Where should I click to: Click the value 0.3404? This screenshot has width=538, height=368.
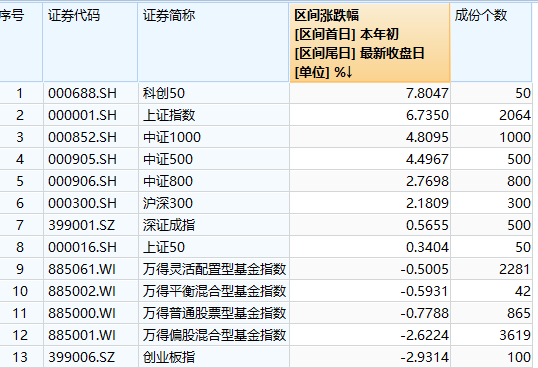click(x=427, y=247)
